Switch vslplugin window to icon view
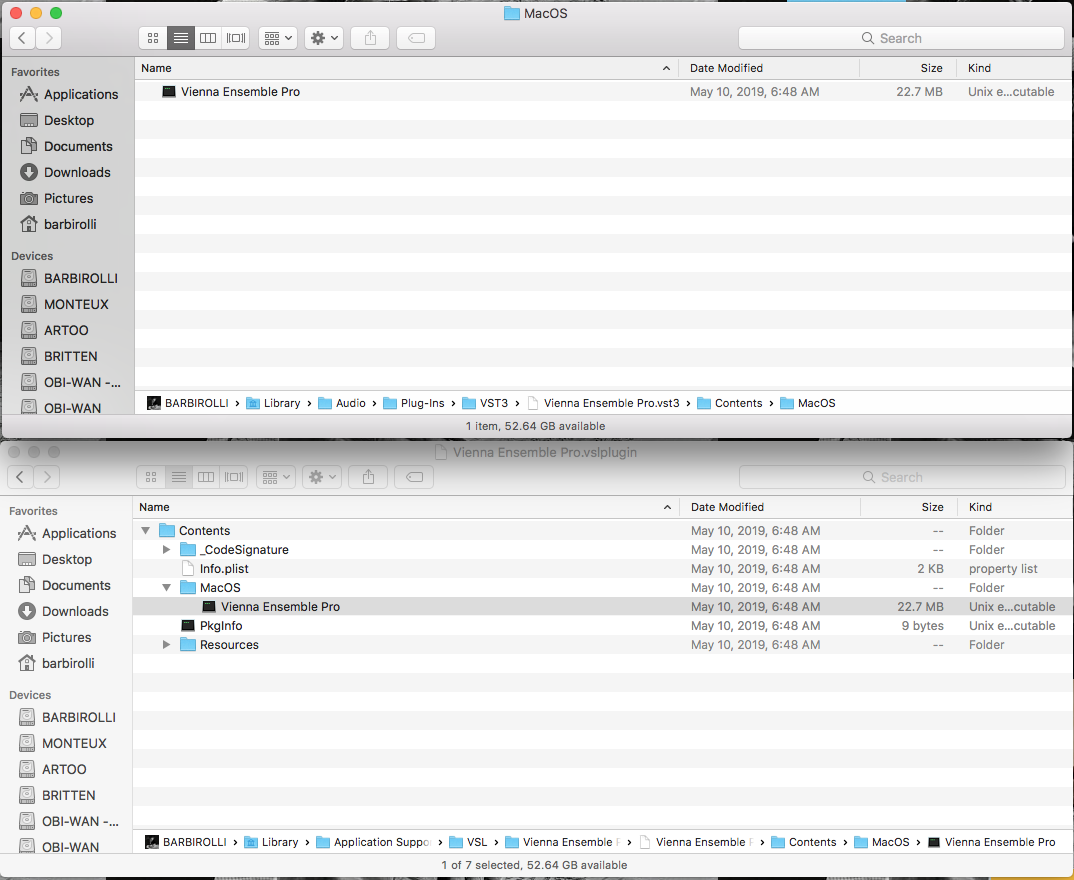 point(151,477)
